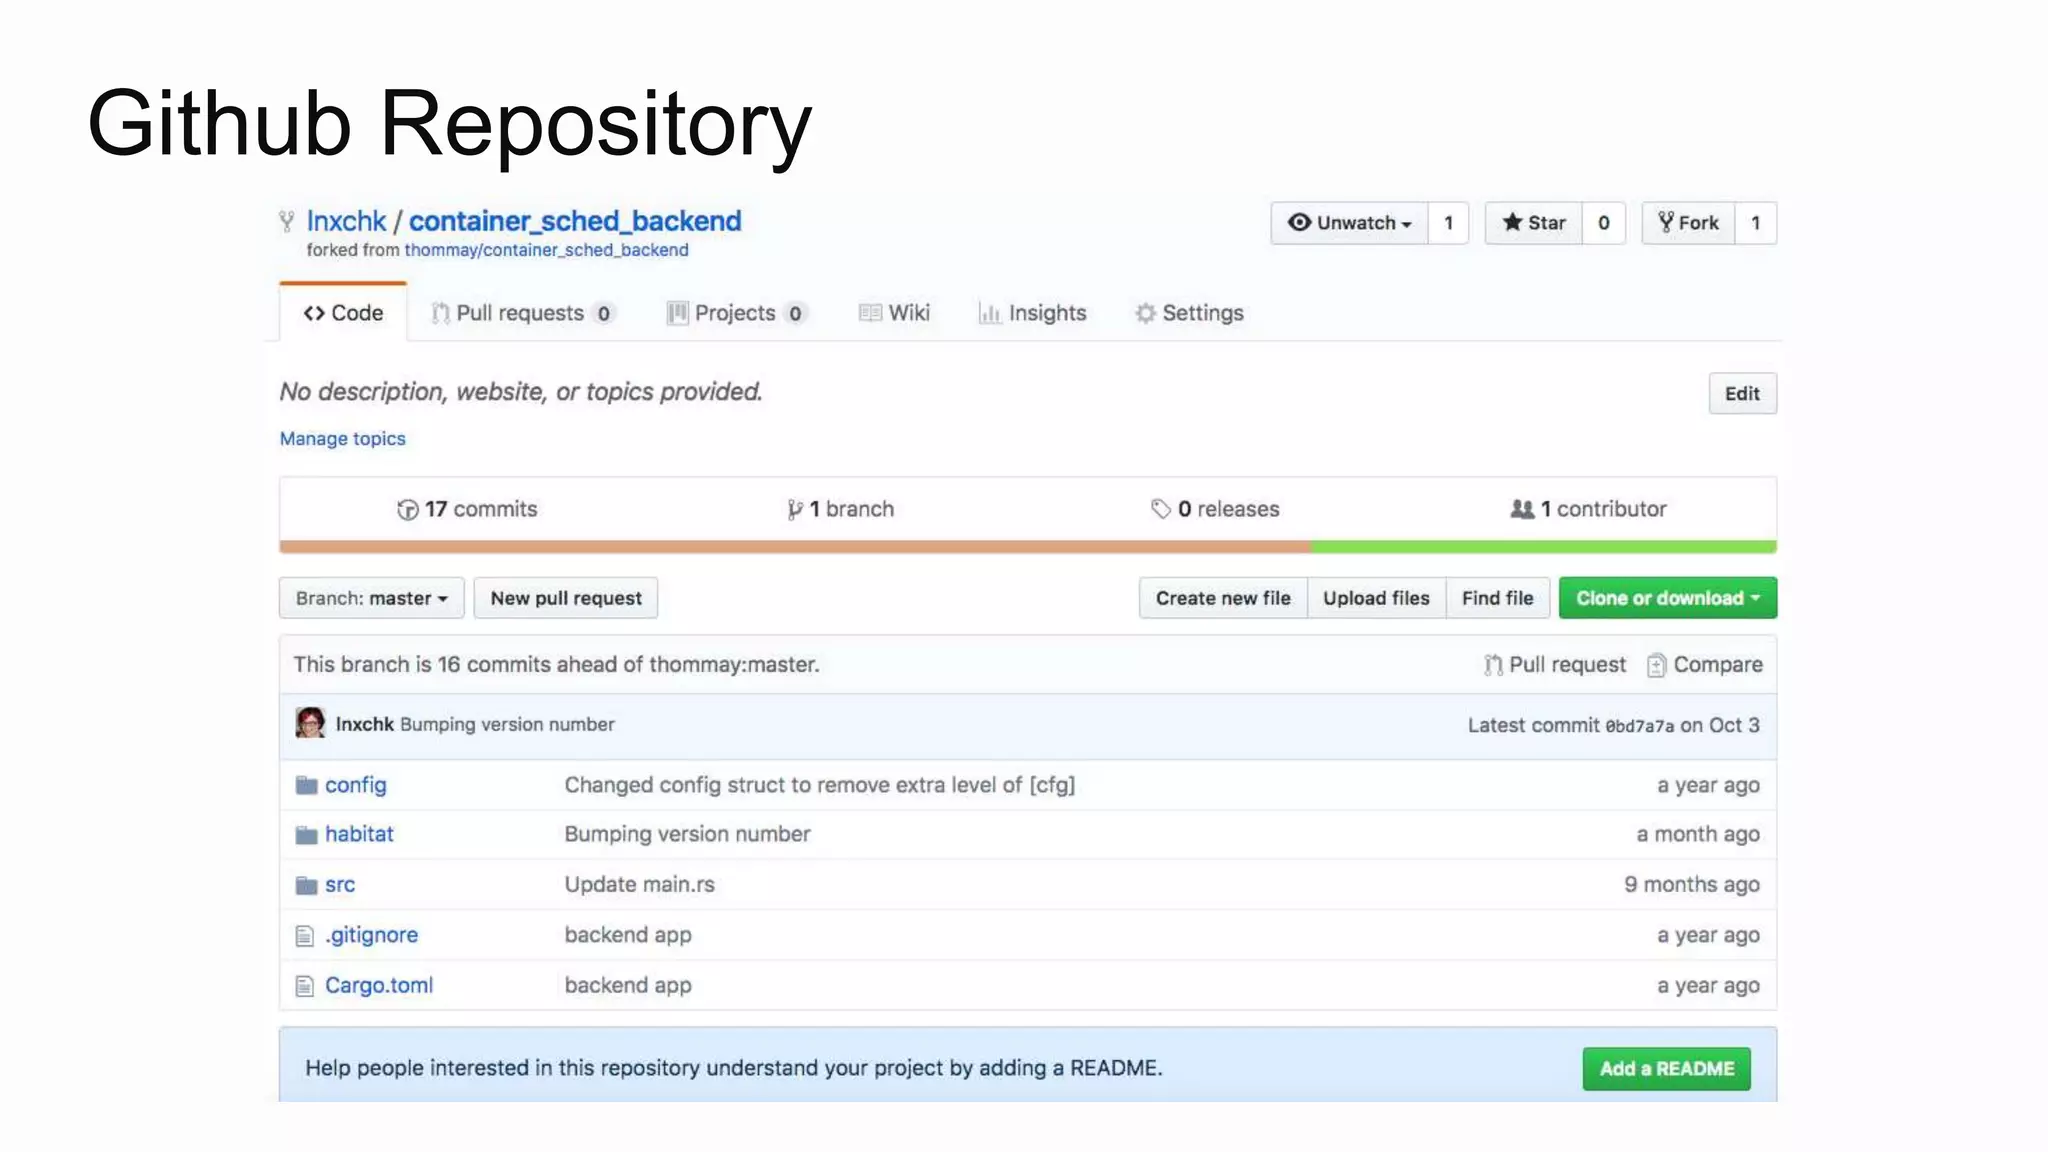Click Add a README button
Screen dimensions: 2048x1152
(1667, 1068)
